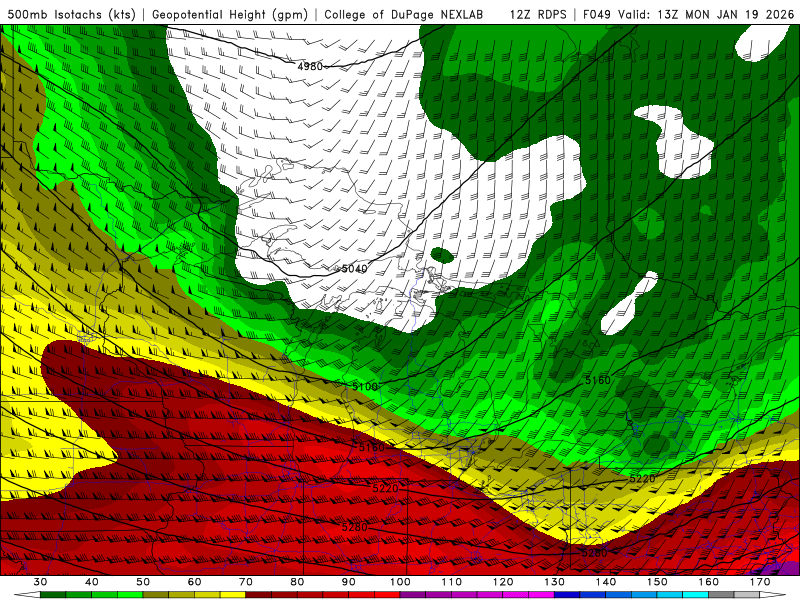Click the '30' label on the color scale
This screenshot has width=800, height=600.
(x=40, y=582)
